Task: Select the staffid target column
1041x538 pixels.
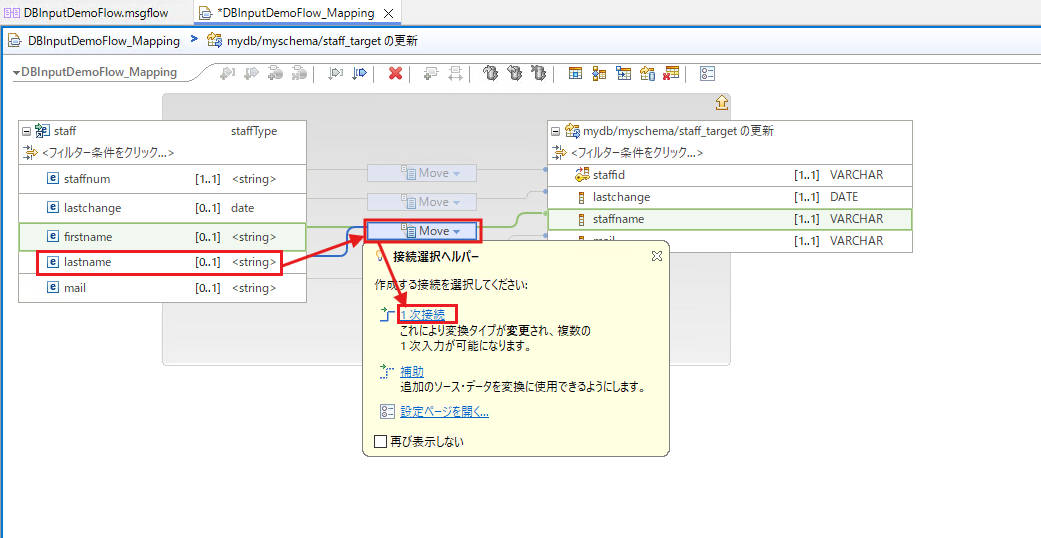Action: click(730, 175)
